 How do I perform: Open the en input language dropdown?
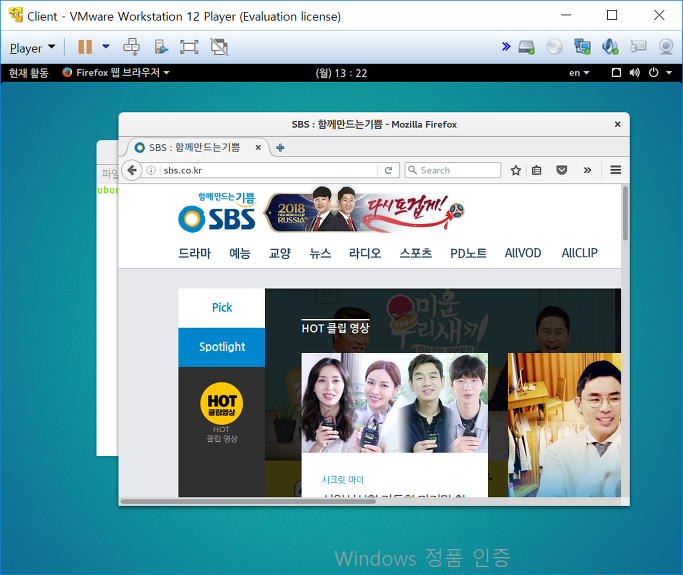(x=579, y=73)
